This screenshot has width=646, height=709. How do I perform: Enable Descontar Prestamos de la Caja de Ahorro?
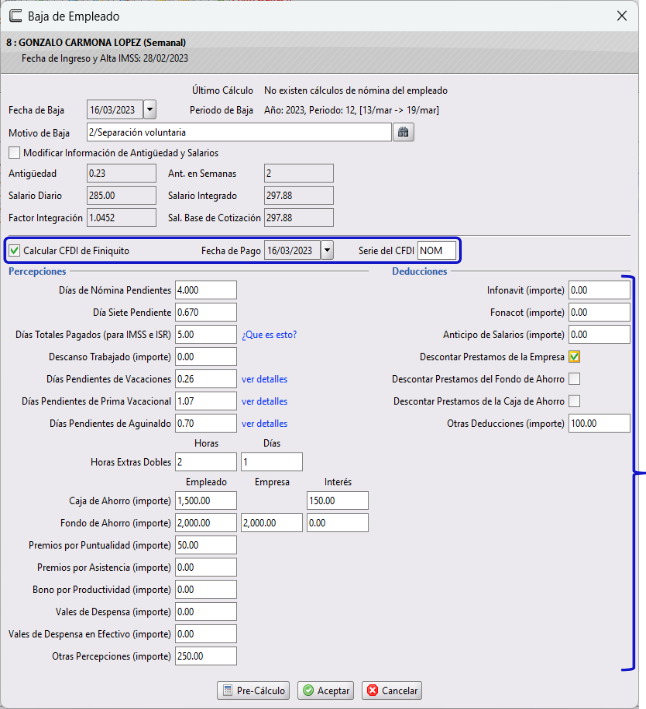574,401
